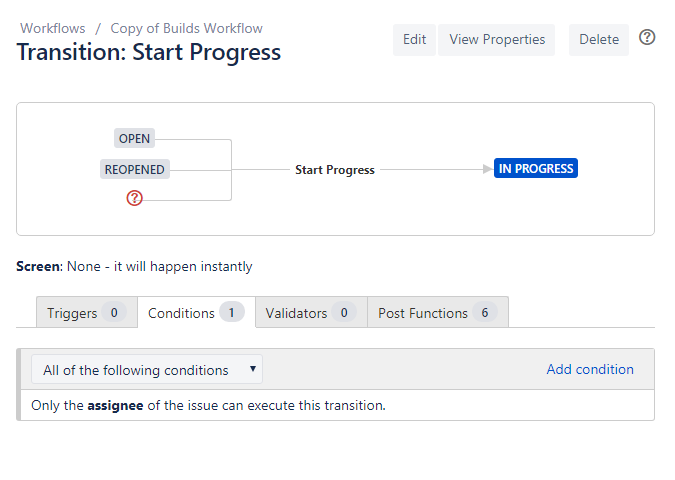
Task: Open View Properties
Action: (497, 40)
